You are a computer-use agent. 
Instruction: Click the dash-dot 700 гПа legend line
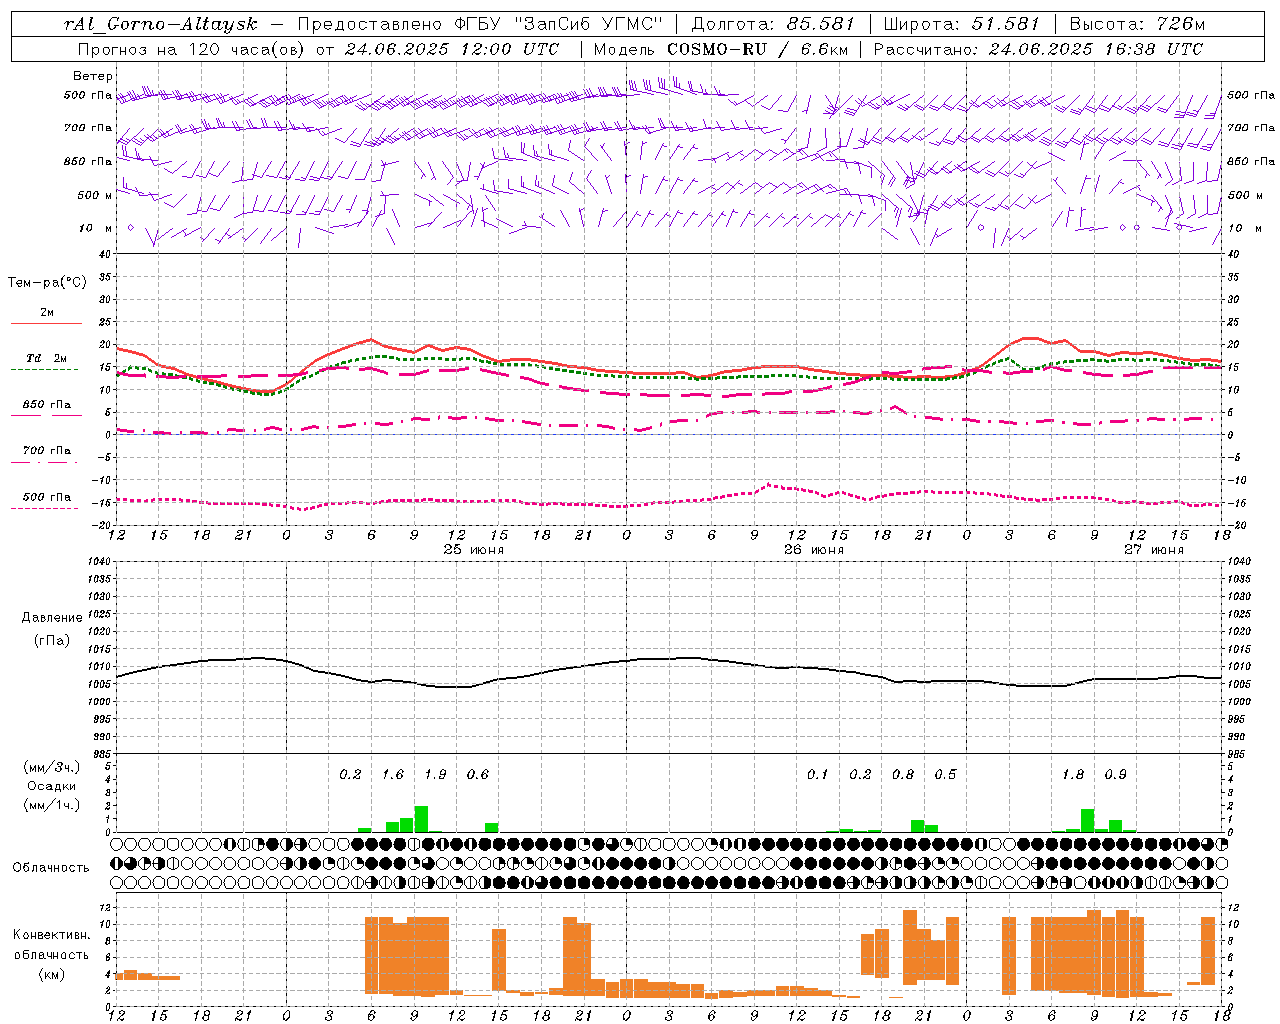(x=45, y=462)
